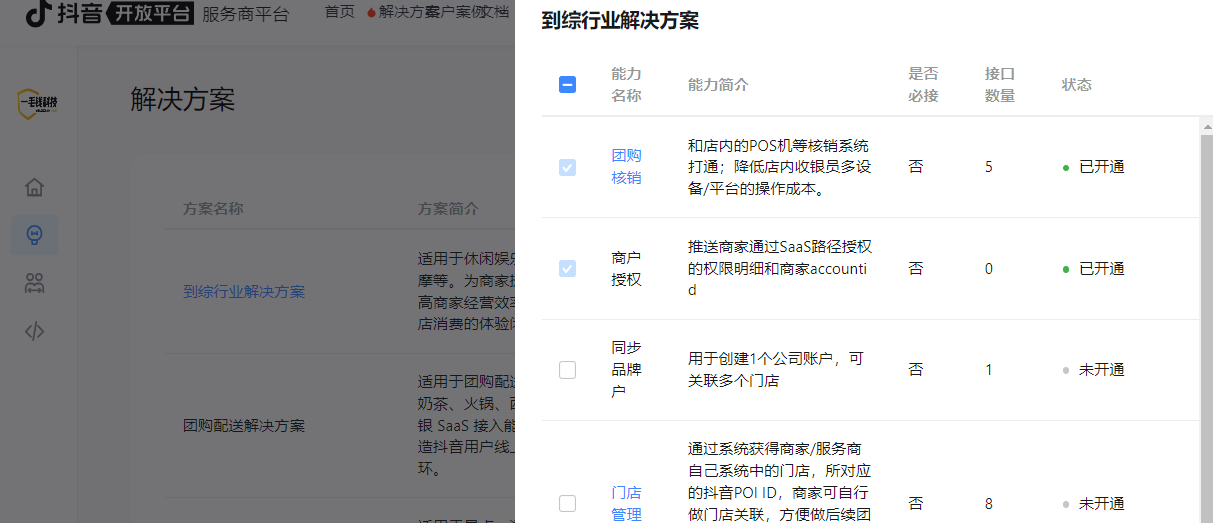The image size is (1213, 523).
Task: Click the company shield logo in the sidebar
Action: 38,104
